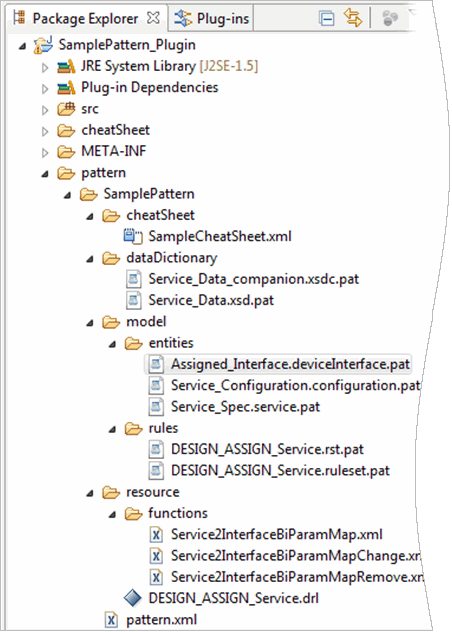Click the Service2InterfaceBiParamMapRemove XML icon
The image size is (452, 632).
(x=156, y=578)
